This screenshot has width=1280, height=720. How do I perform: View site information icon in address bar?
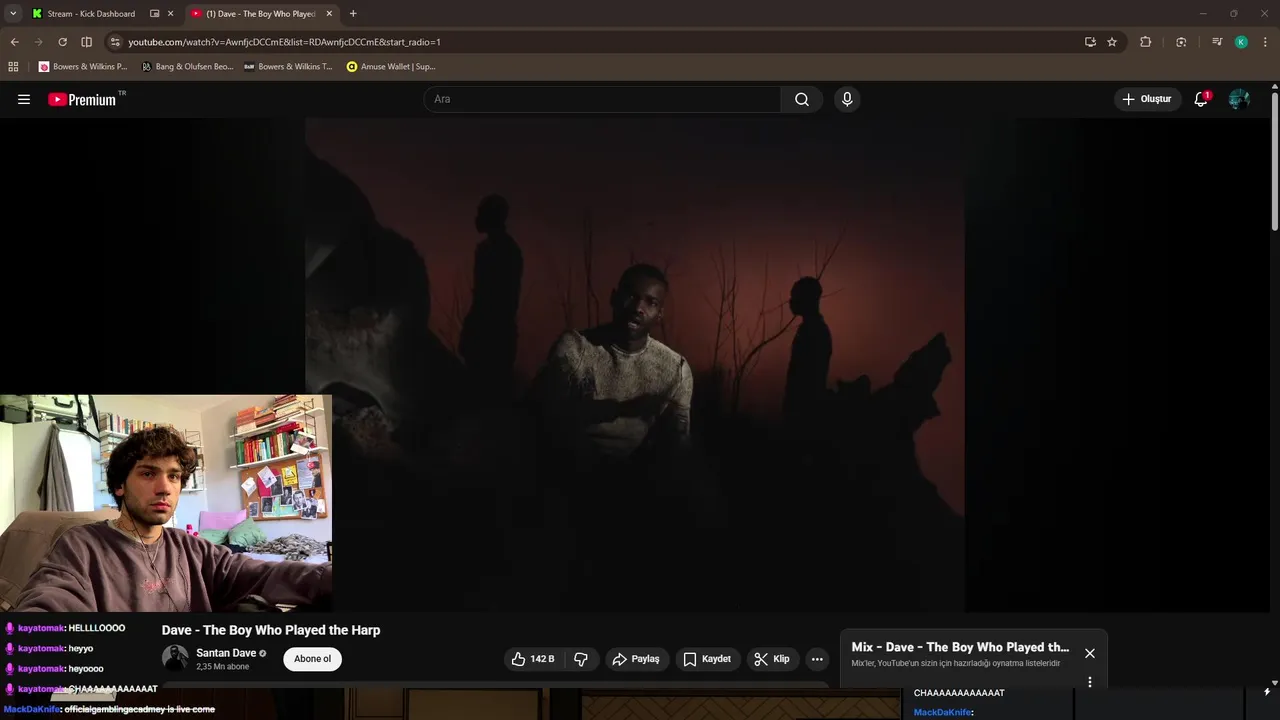pos(115,42)
